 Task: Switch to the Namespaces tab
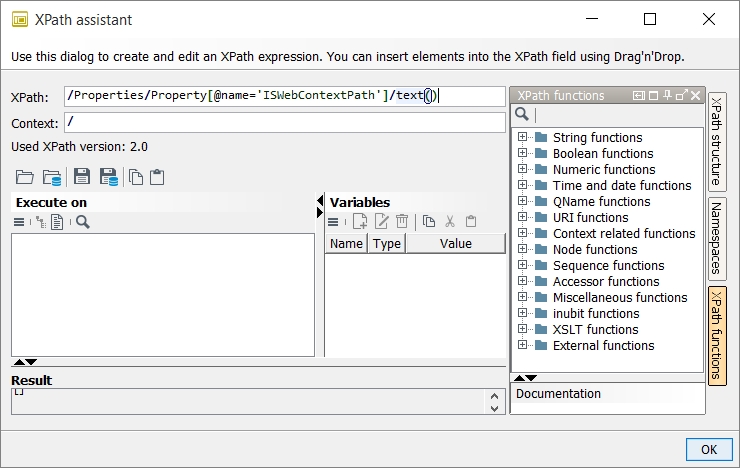coord(717,238)
